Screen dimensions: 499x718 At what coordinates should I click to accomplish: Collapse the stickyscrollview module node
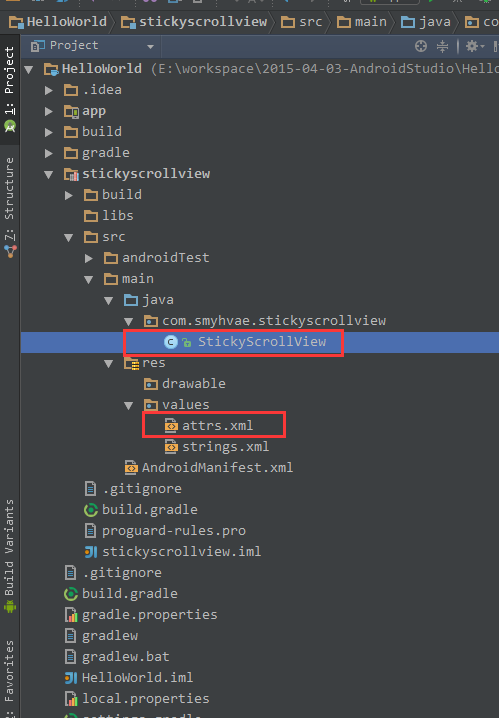coord(49,174)
